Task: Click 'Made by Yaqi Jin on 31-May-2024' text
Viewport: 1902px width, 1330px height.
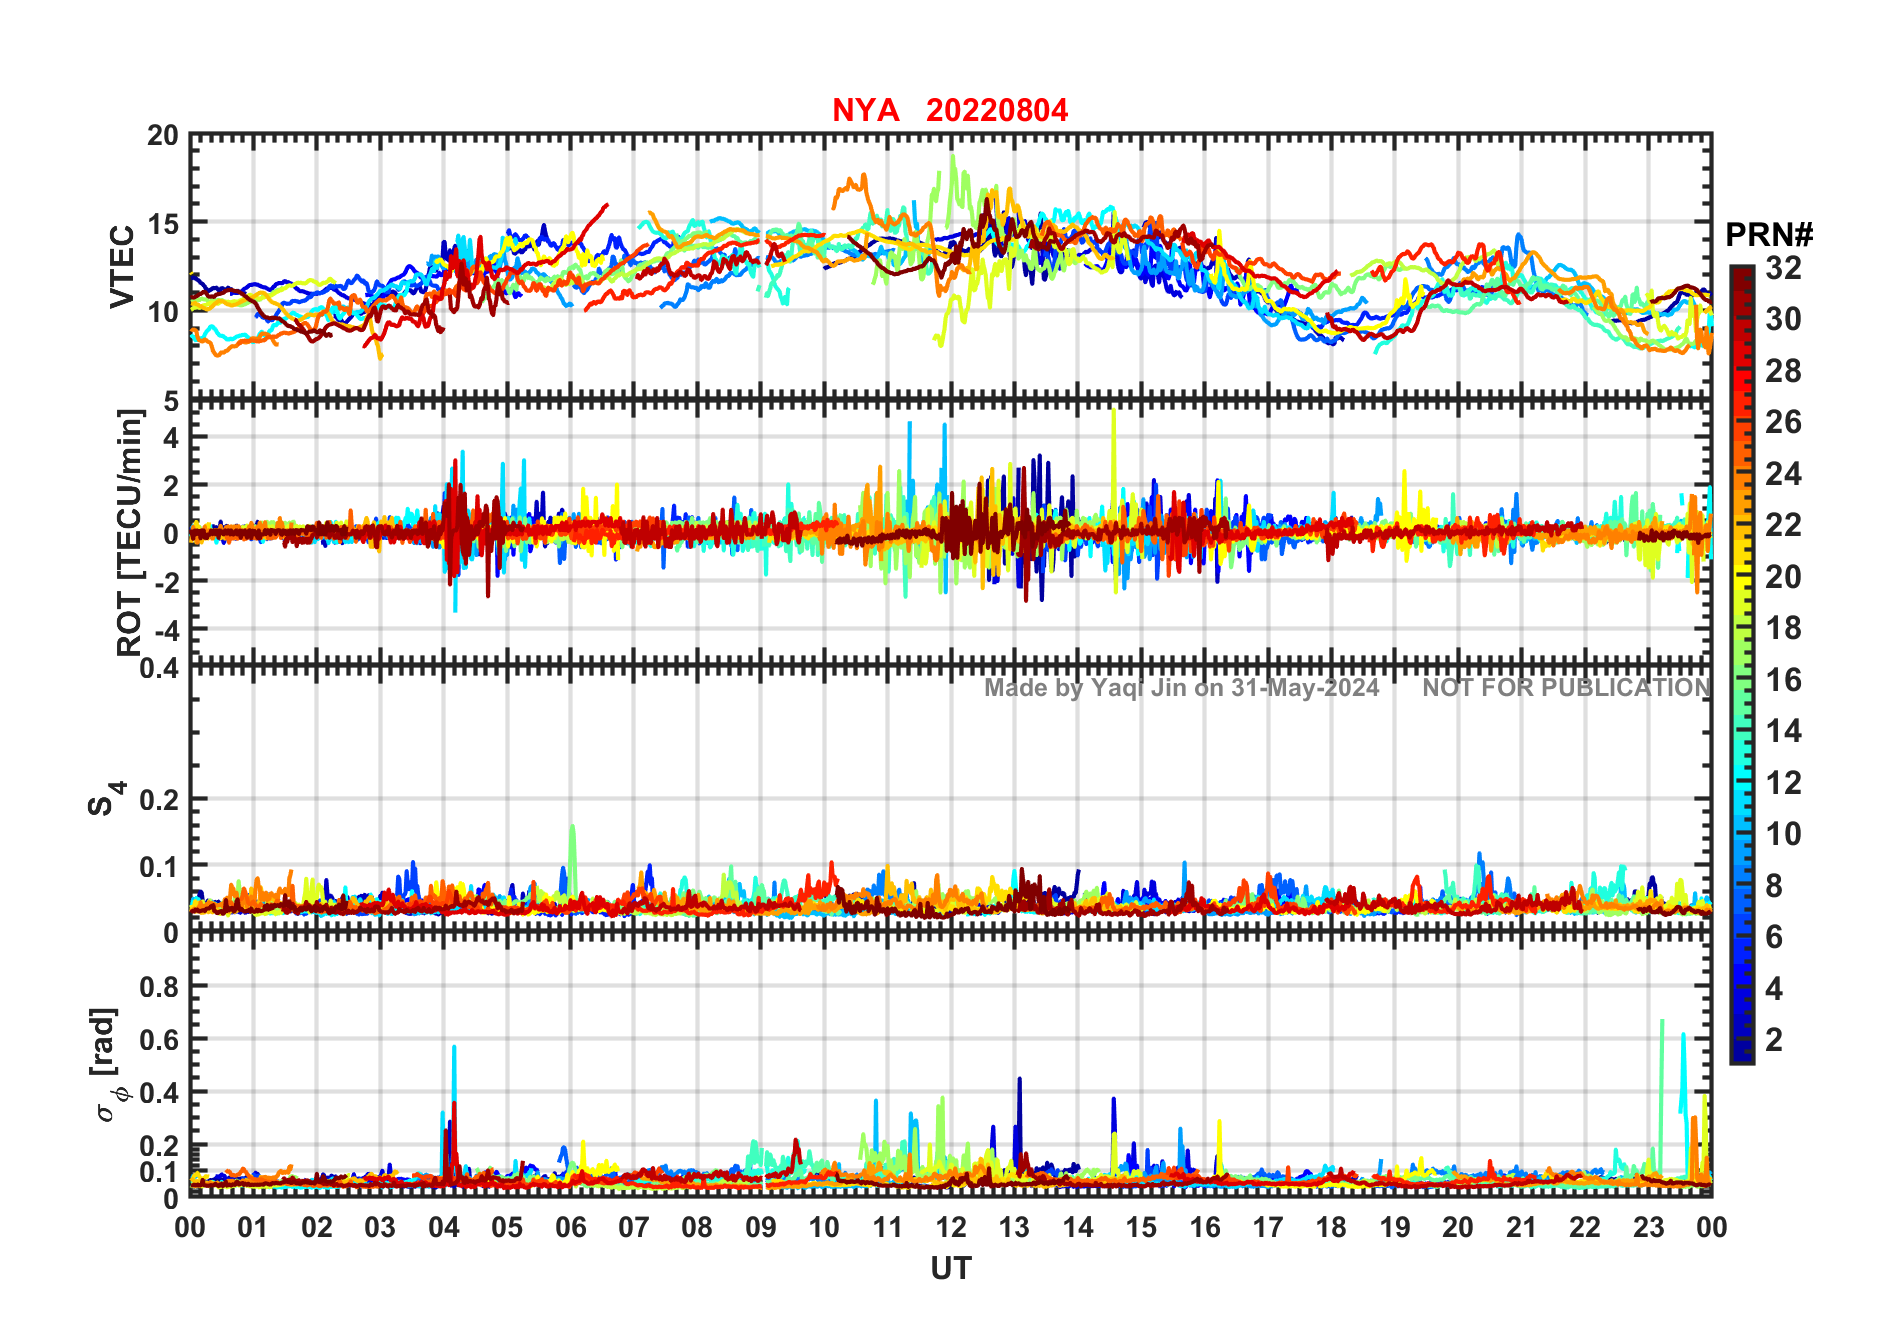Action: click(x=1181, y=688)
